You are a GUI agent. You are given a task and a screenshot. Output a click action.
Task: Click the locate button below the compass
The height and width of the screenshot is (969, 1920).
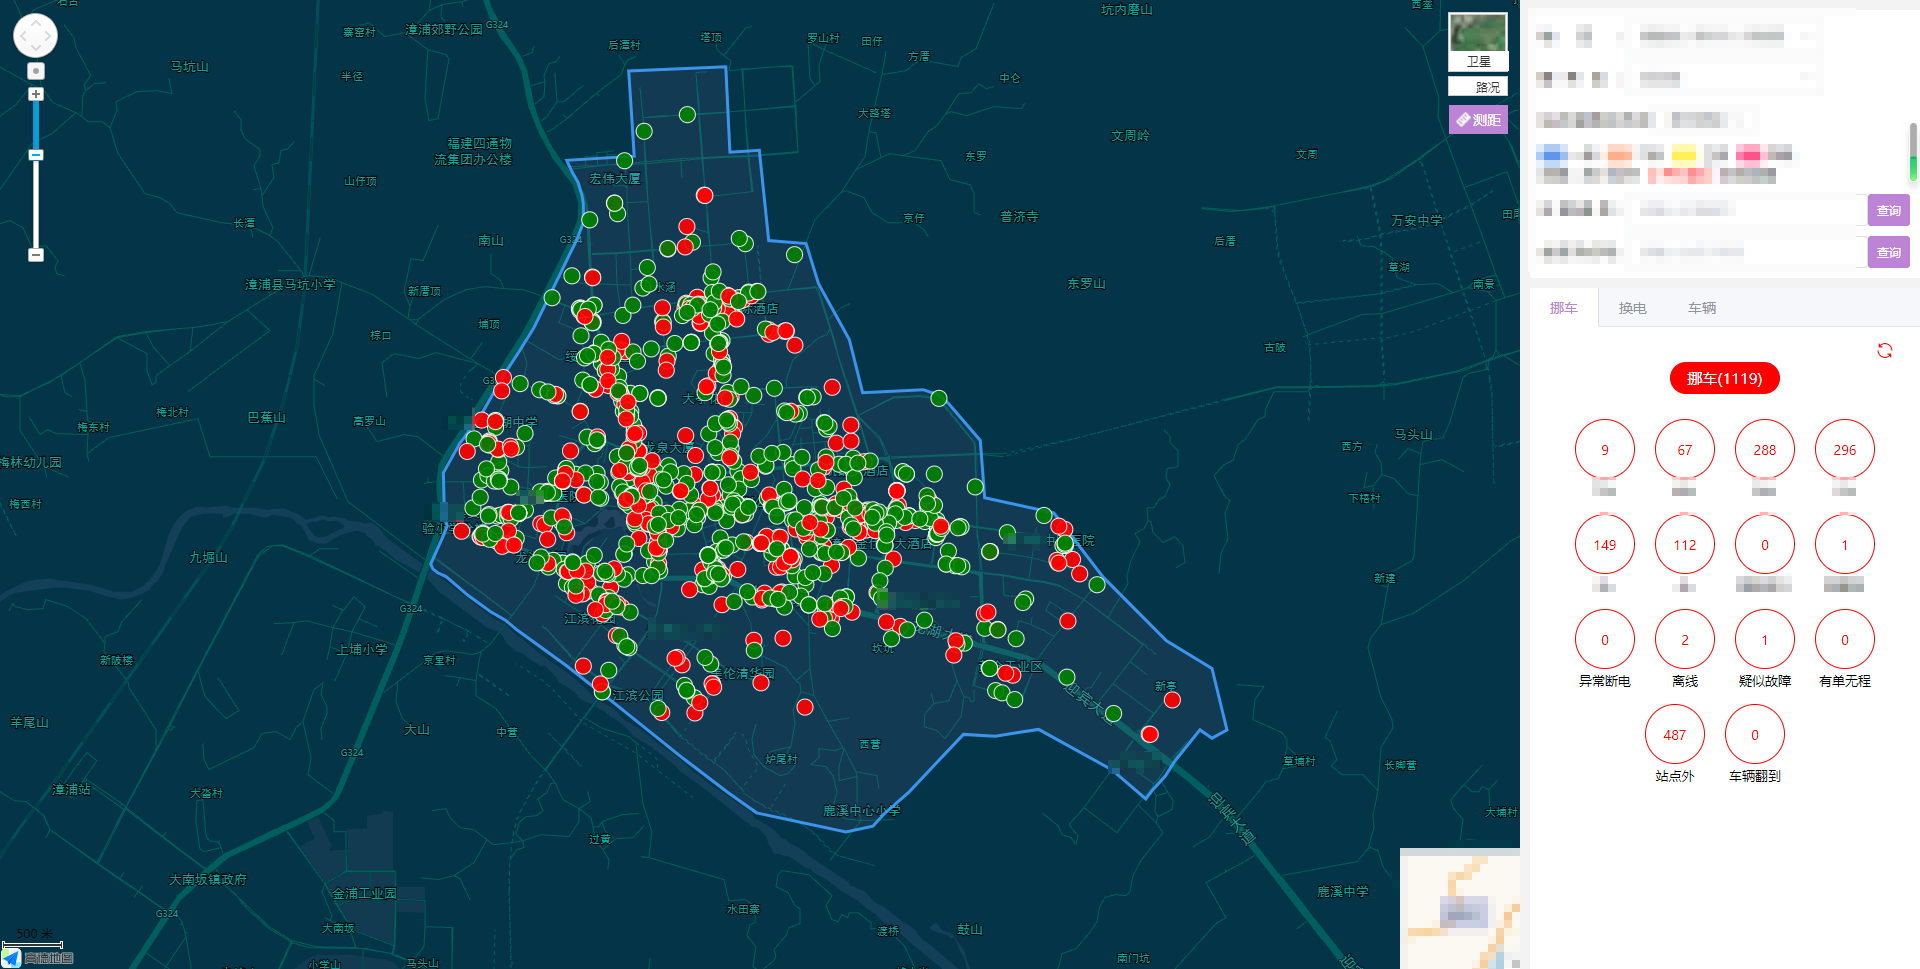(x=36, y=71)
